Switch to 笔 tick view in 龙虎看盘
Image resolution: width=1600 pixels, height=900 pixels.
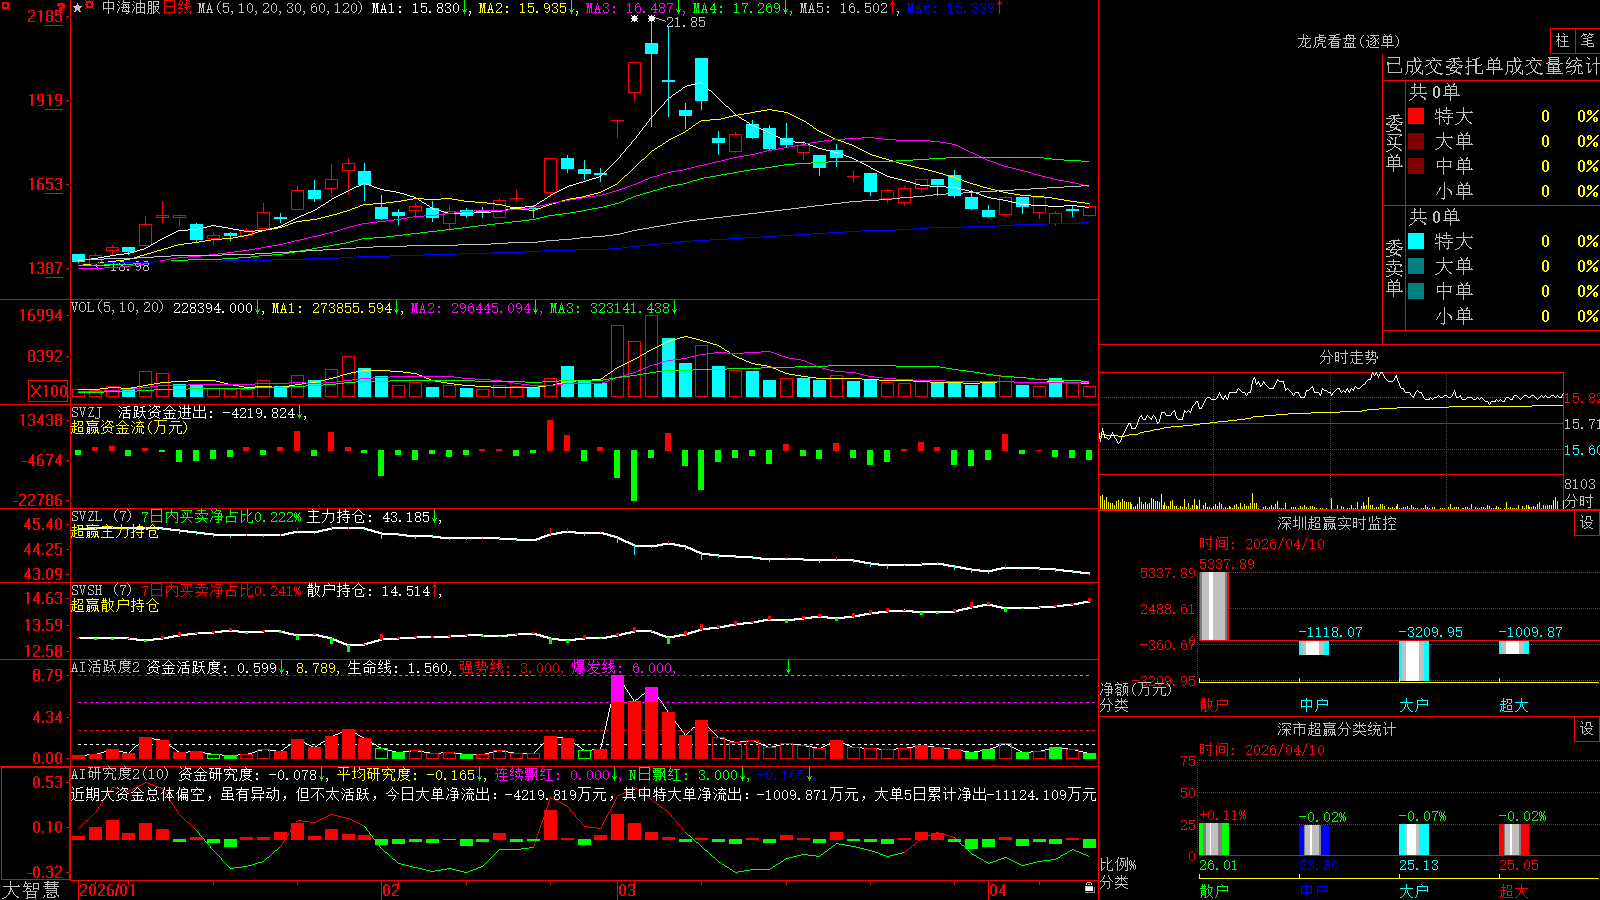(x=1588, y=40)
